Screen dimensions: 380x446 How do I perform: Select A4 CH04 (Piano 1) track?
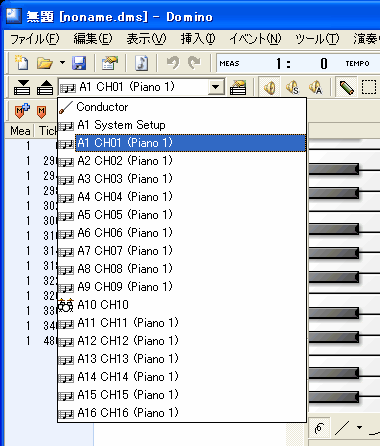(182, 197)
